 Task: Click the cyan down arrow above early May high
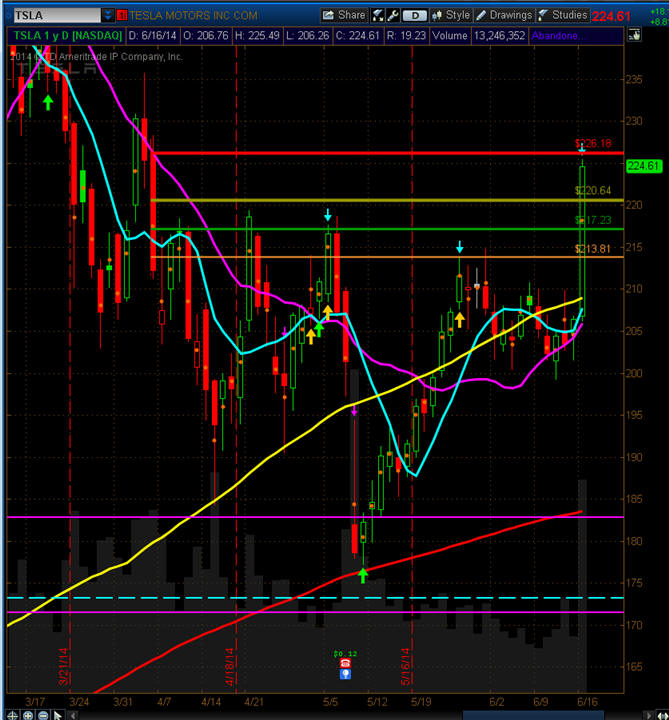tap(328, 214)
